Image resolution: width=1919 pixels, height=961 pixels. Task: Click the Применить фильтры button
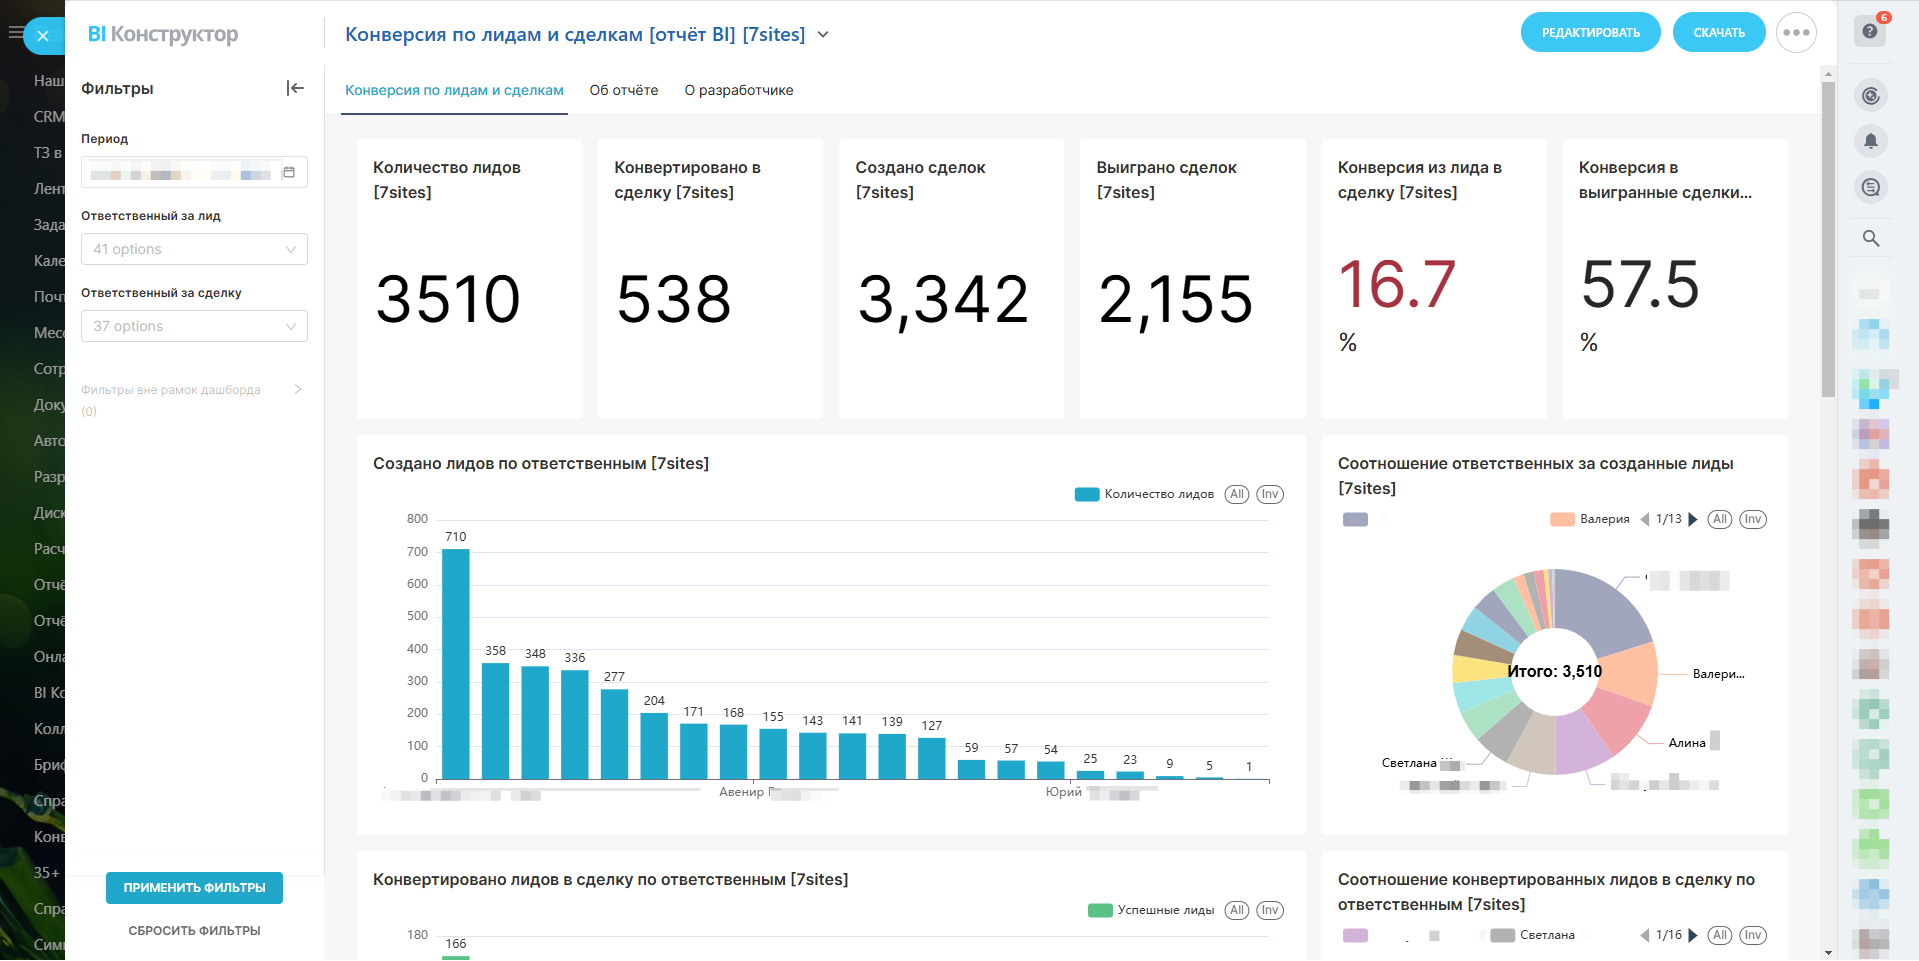click(194, 888)
